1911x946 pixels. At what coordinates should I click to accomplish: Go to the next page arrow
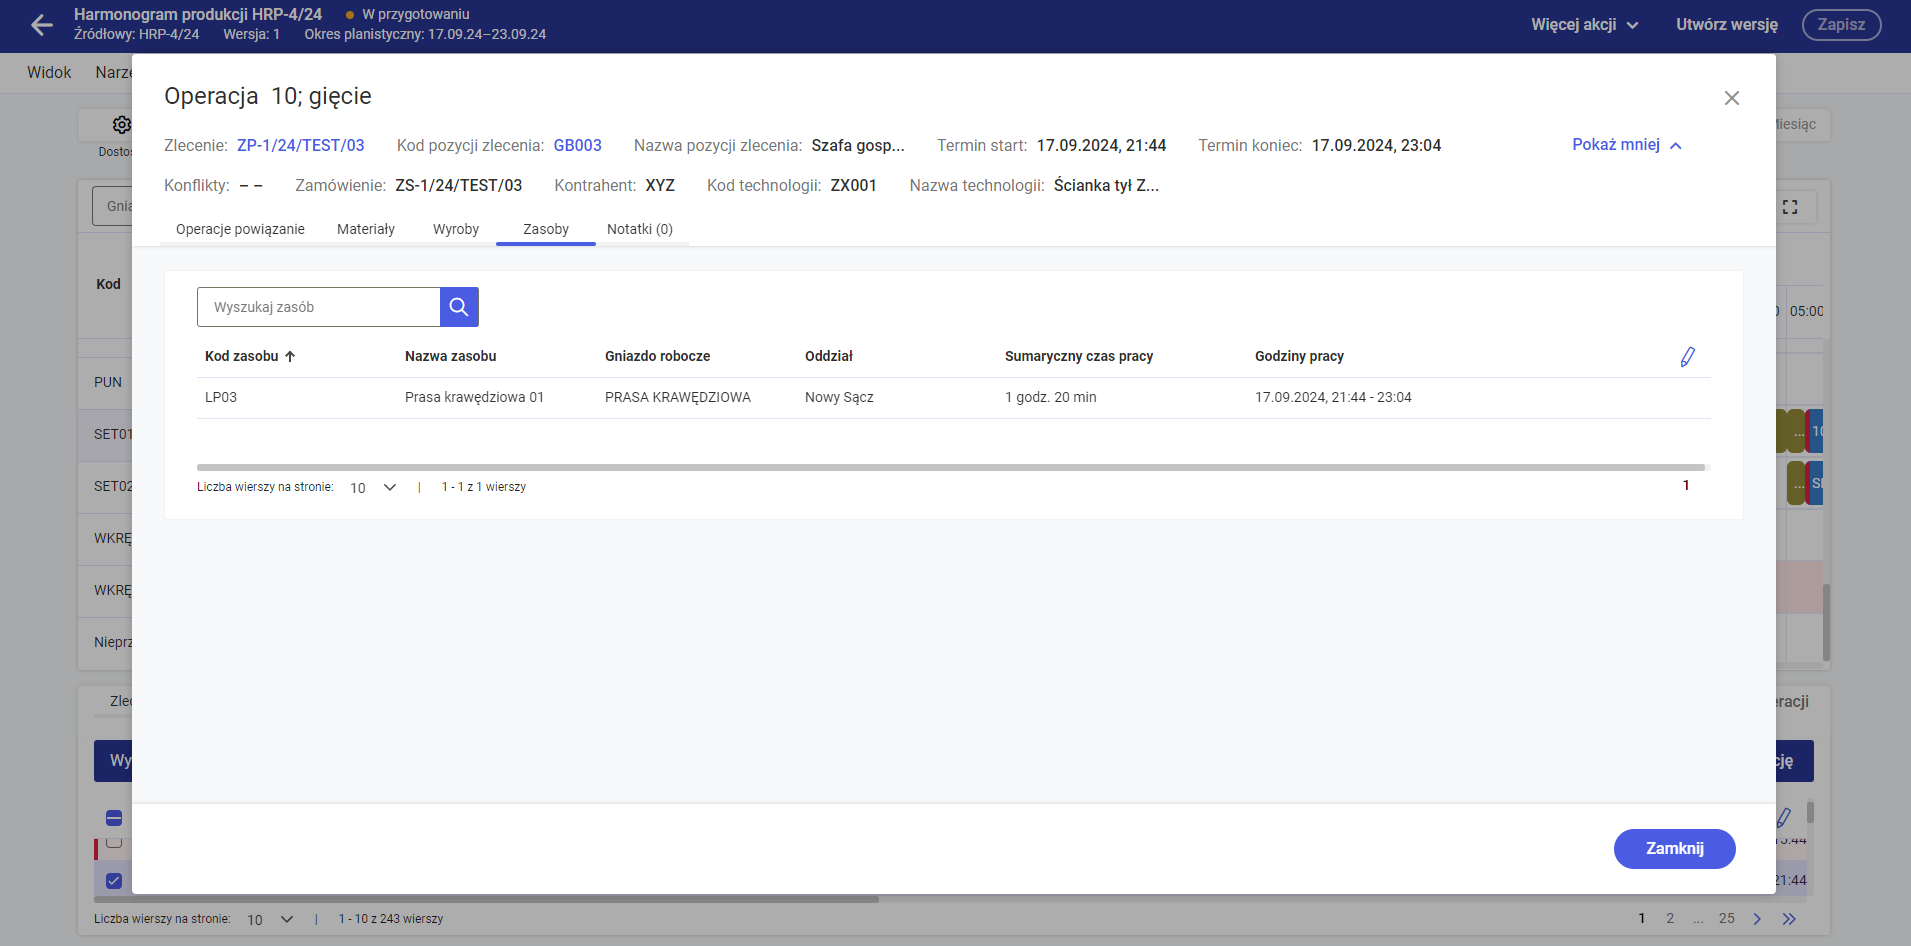click(1757, 919)
